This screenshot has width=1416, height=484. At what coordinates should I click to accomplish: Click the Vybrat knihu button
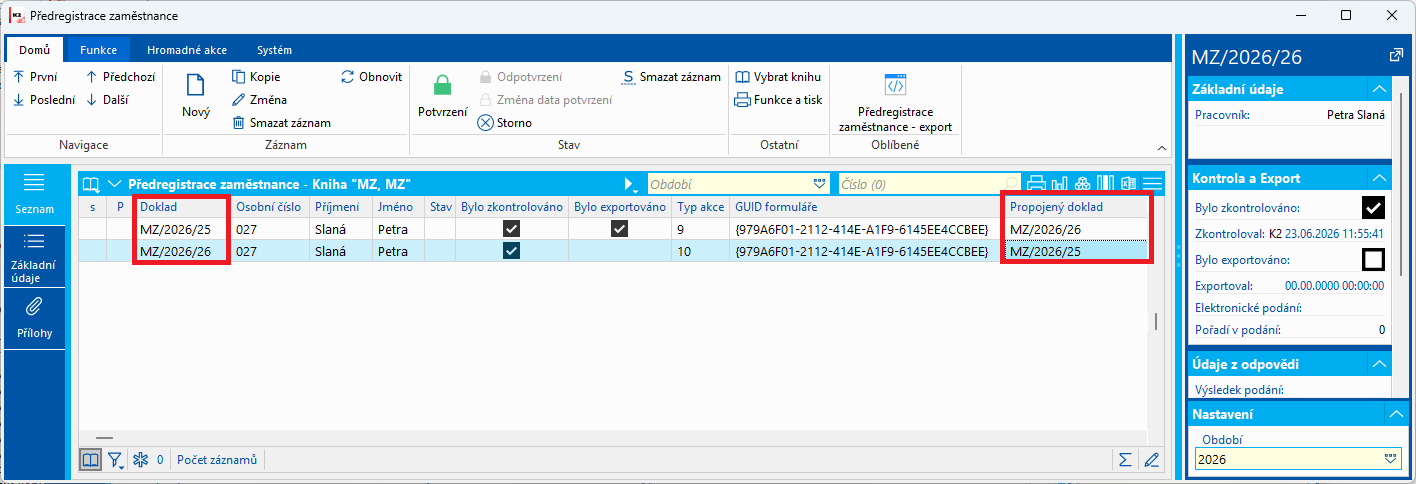[778, 77]
